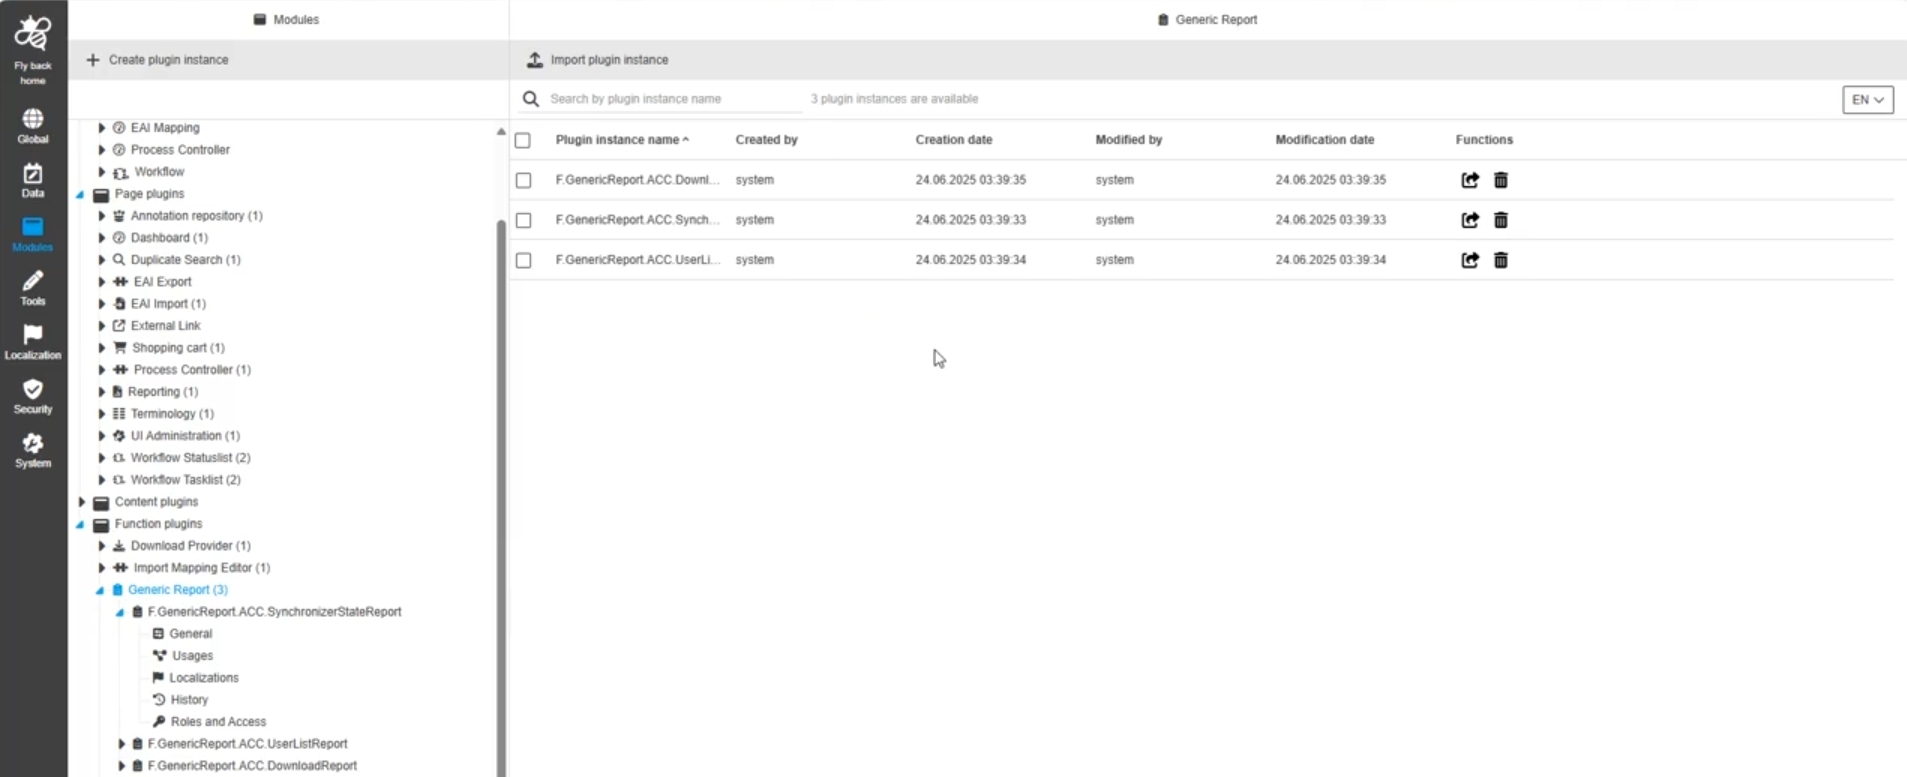1907x777 pixels.
Task: Open the EN language dropdown
Action: [1867, 99]
